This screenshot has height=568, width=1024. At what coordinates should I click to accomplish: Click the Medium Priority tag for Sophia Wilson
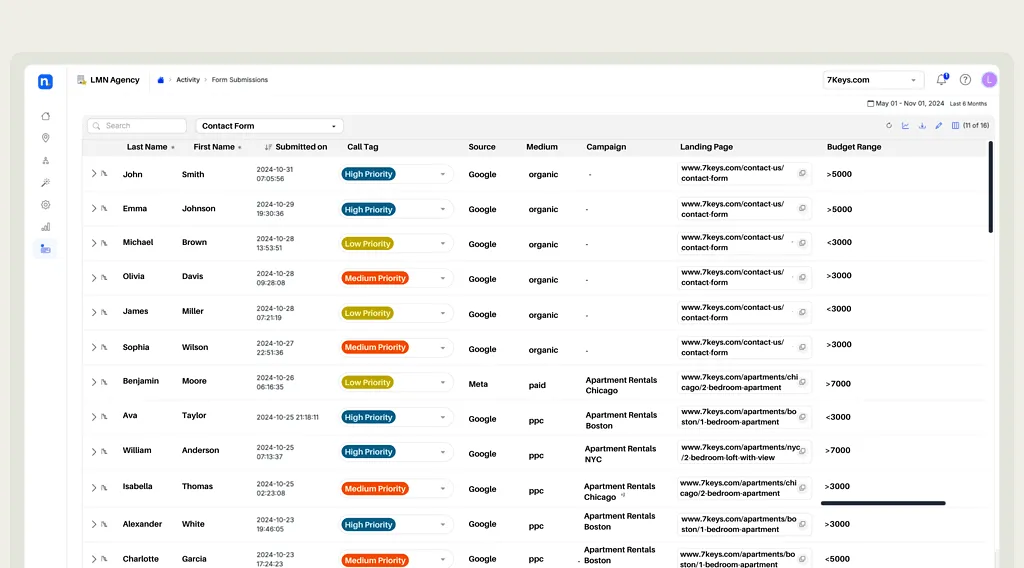coord(375,347)
